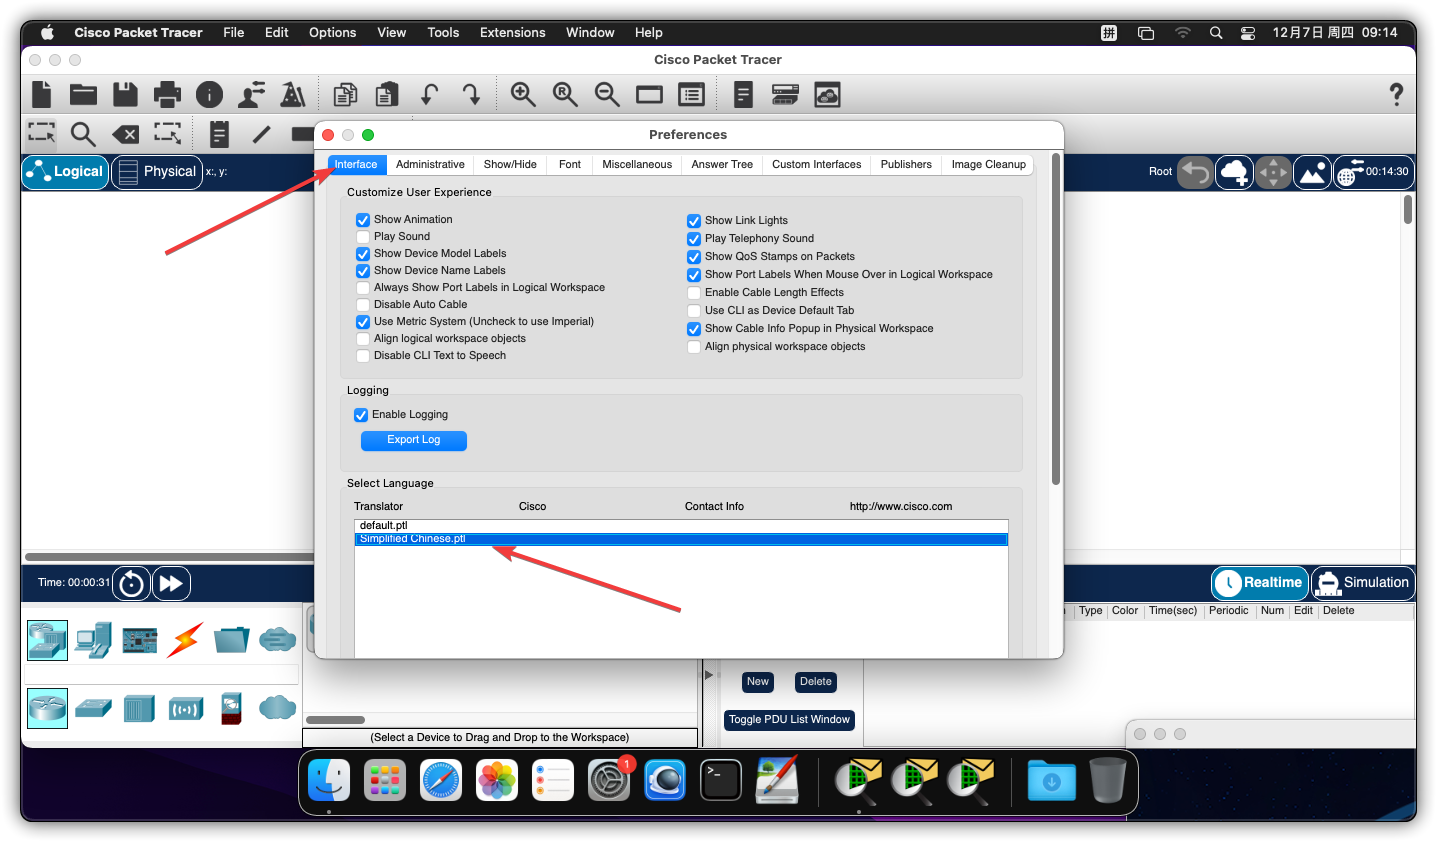Viewport: 1437px width, 842px height.
Task: Click the Delete scenario button
Action: click(816, 682)
